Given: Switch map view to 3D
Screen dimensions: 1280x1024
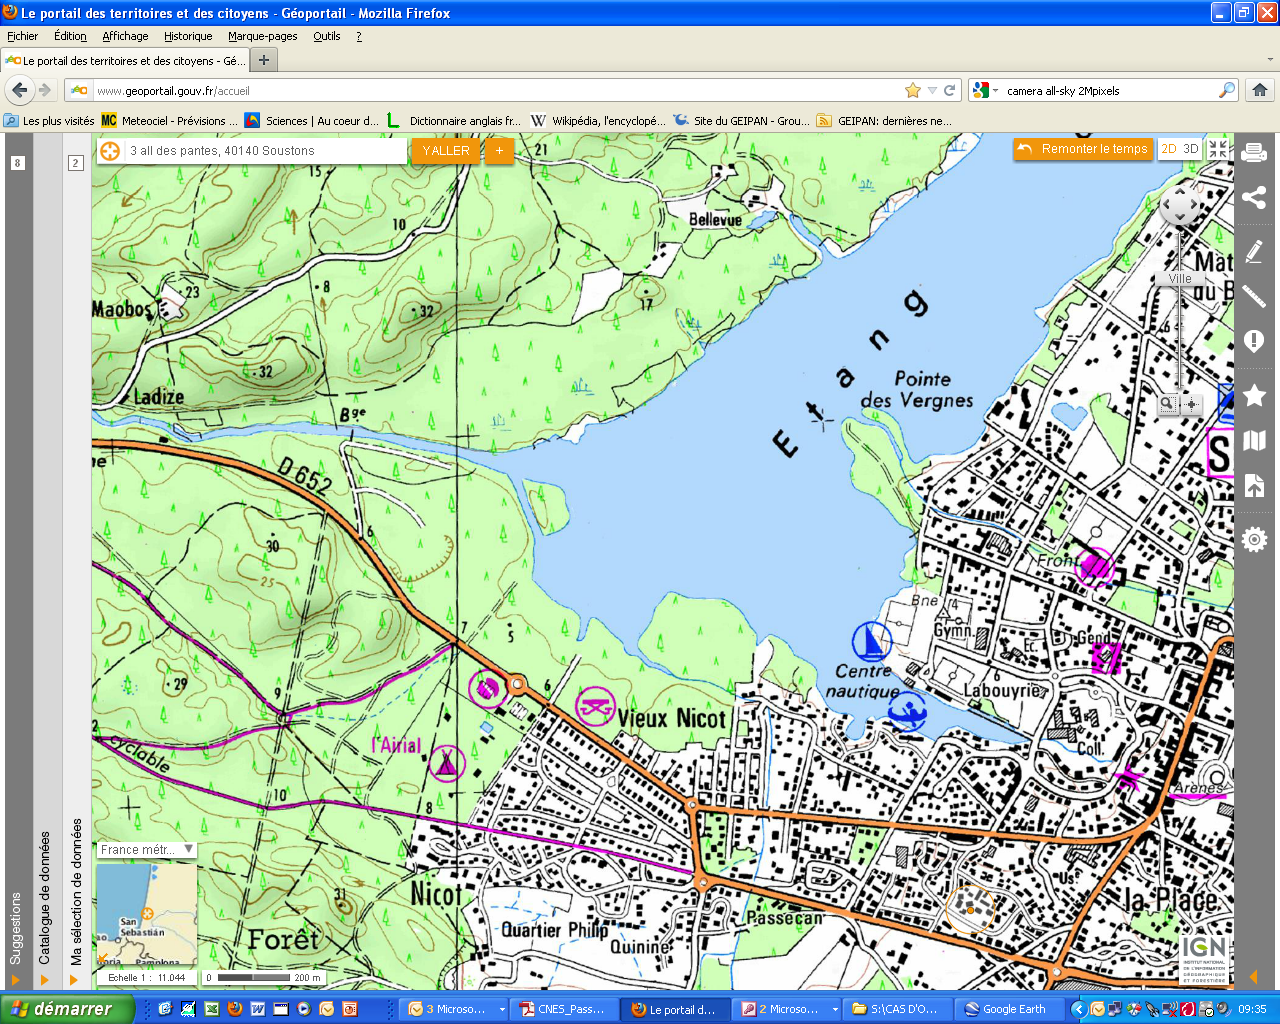Looking at the screenshot, I should pos(1191,149).
